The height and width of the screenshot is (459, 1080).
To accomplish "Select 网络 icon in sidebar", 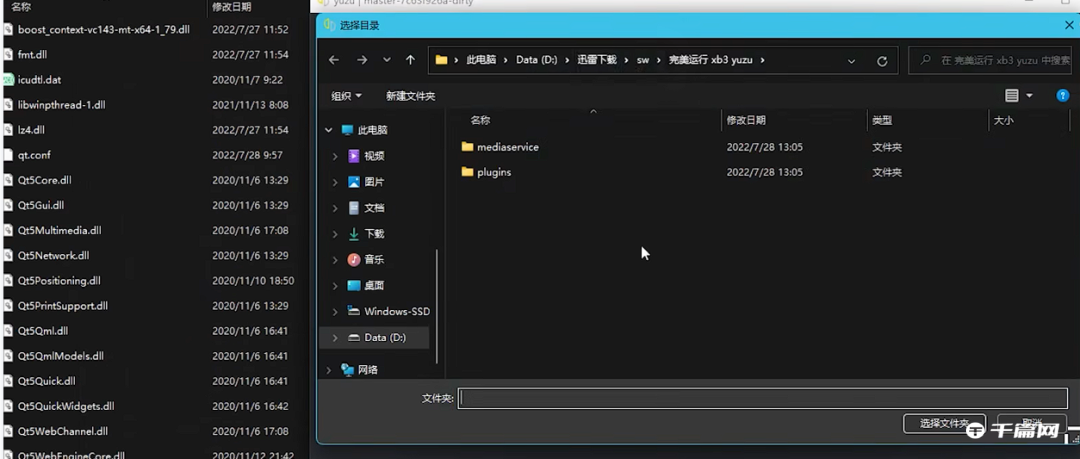I will coord(348,370).
